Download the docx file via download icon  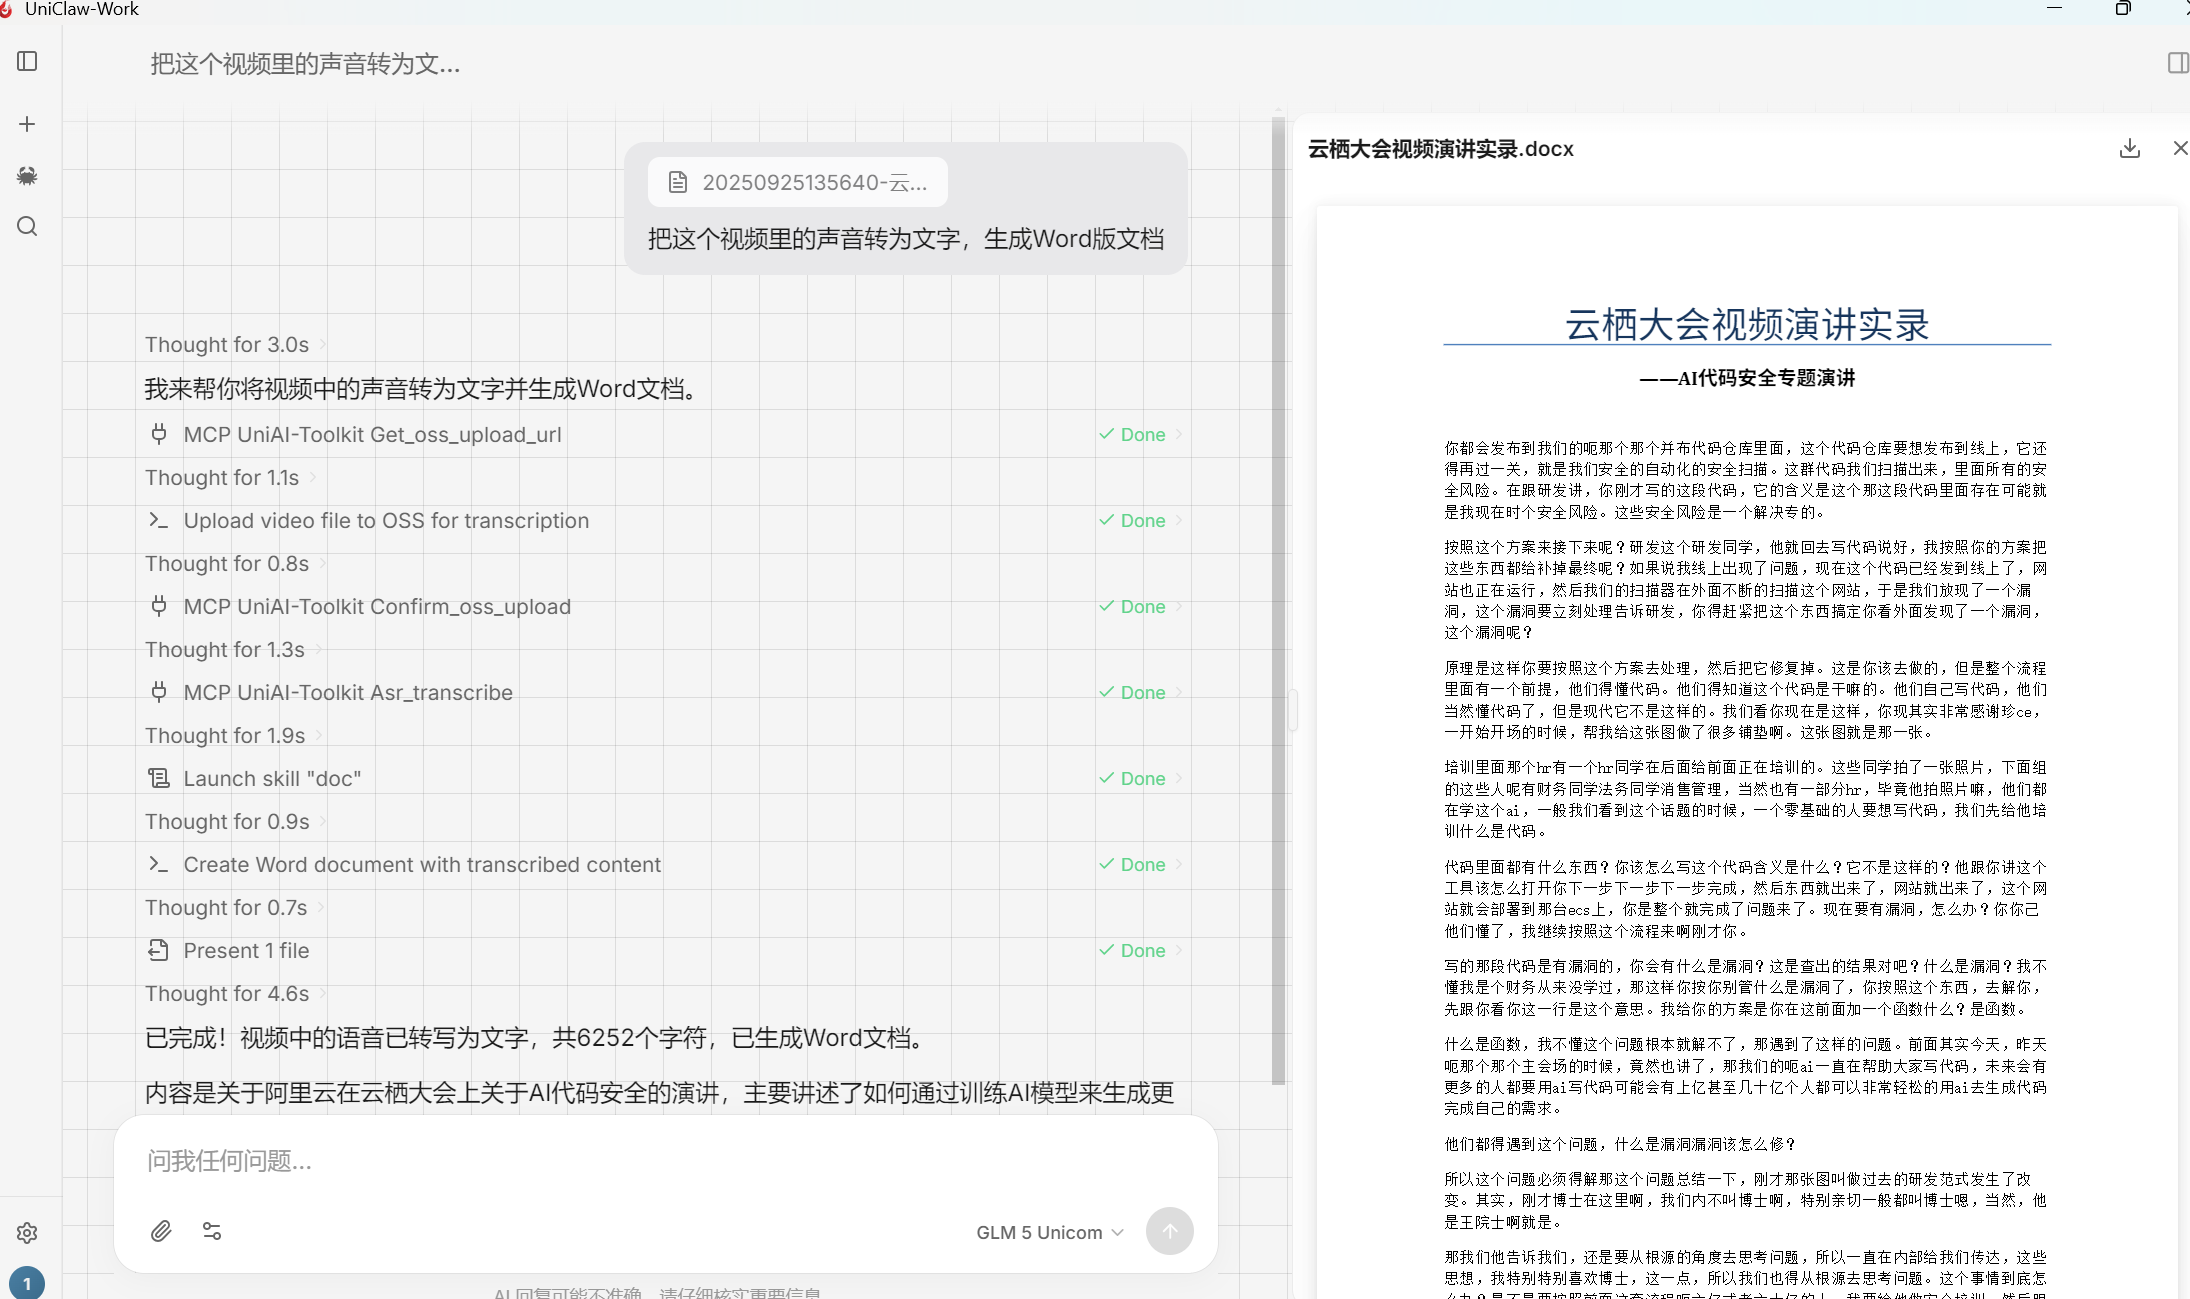pos(2130,149)
